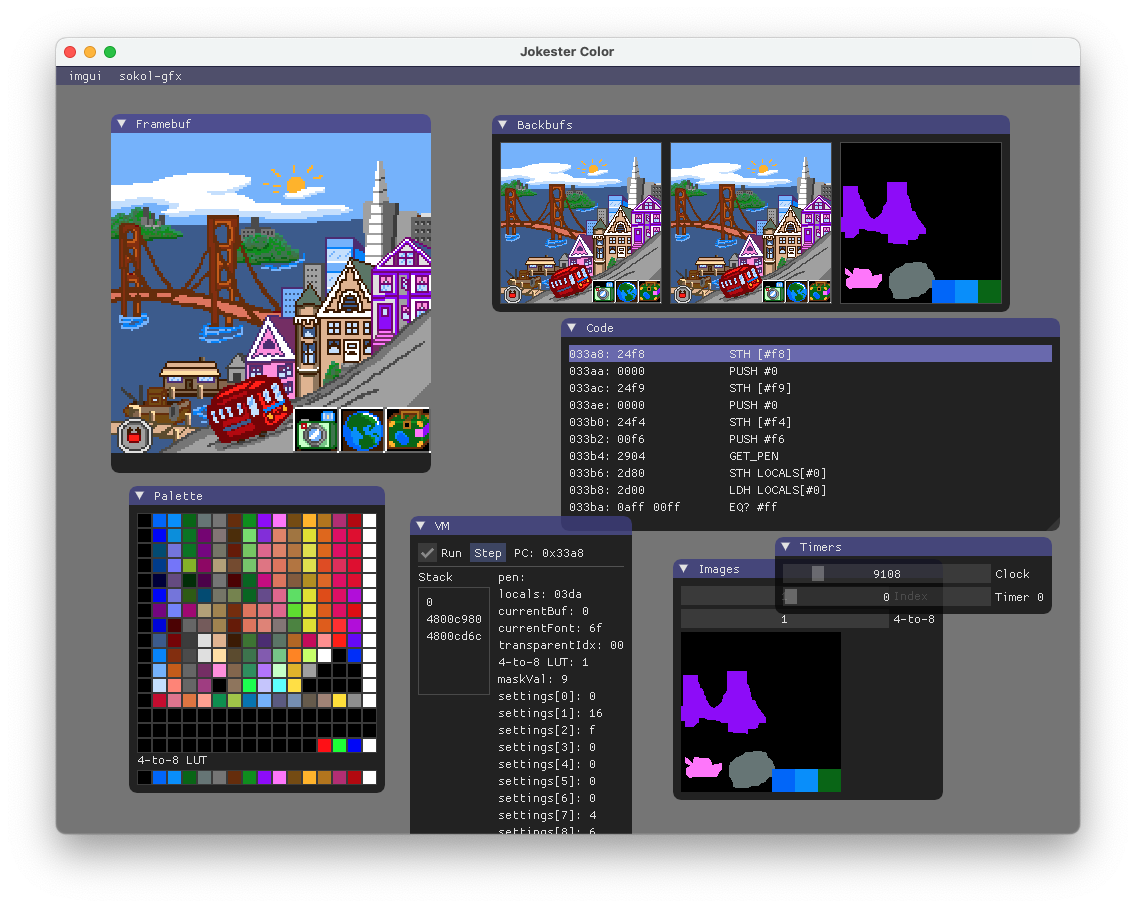Click the blue swatch in Palette bottom row
1136x908 pixels.
354,745
